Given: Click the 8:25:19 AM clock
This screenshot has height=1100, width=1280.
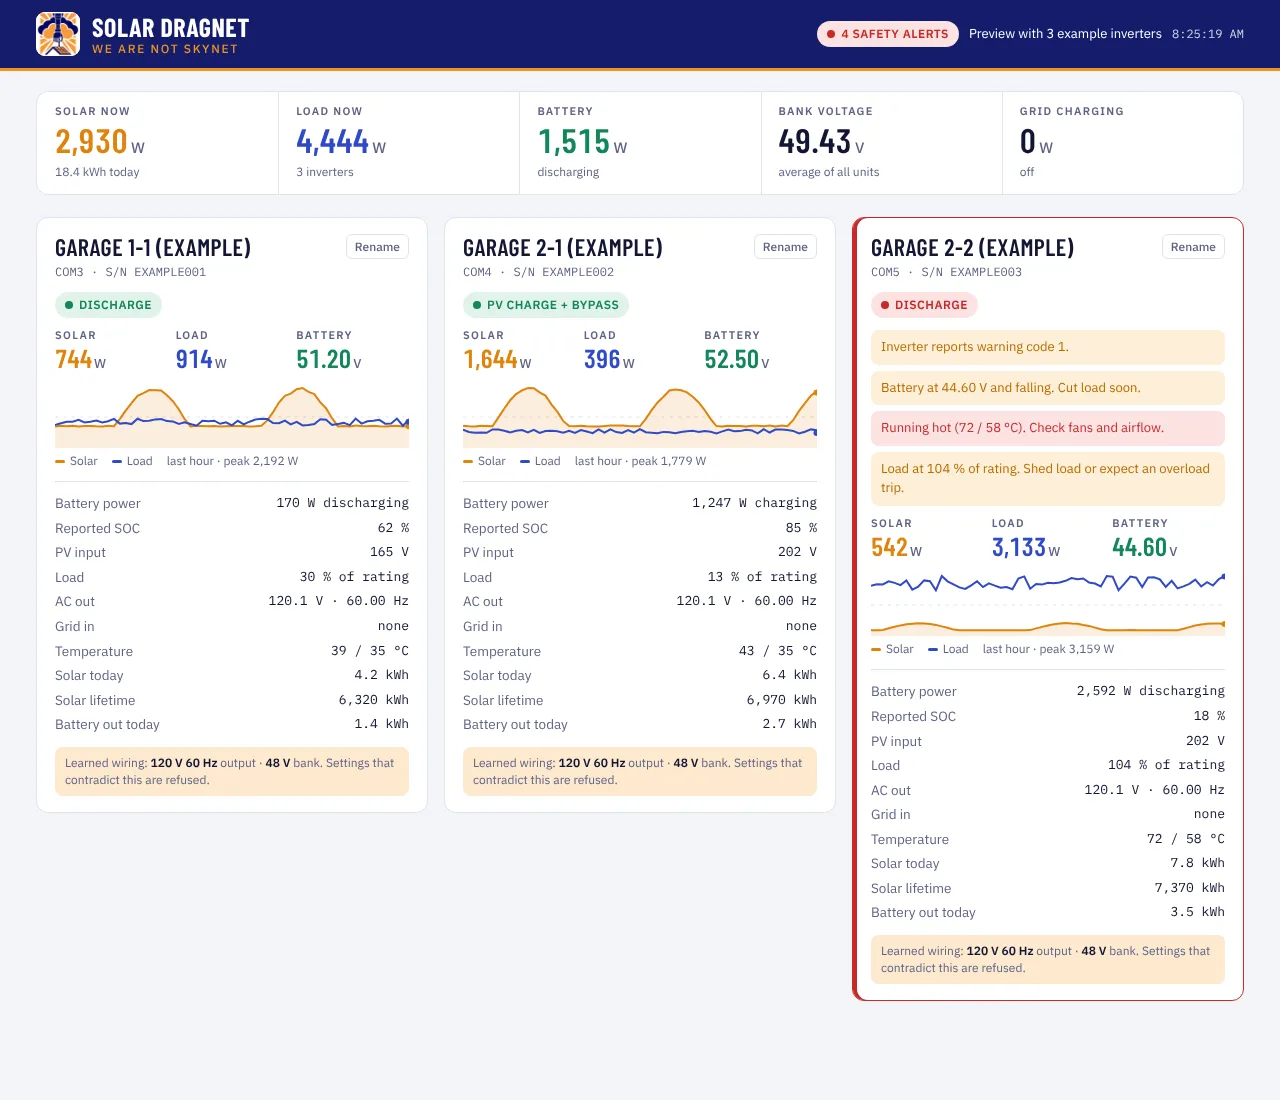Looking at the screenshot, I should point(1208,34).
